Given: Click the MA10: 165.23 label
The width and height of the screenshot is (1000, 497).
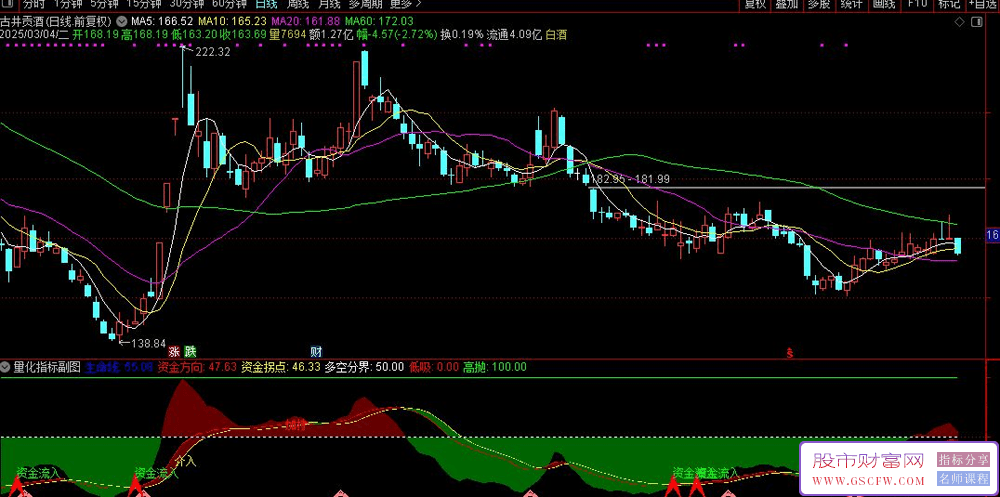Looking at the screenshot, I should [x=232, y=21].
